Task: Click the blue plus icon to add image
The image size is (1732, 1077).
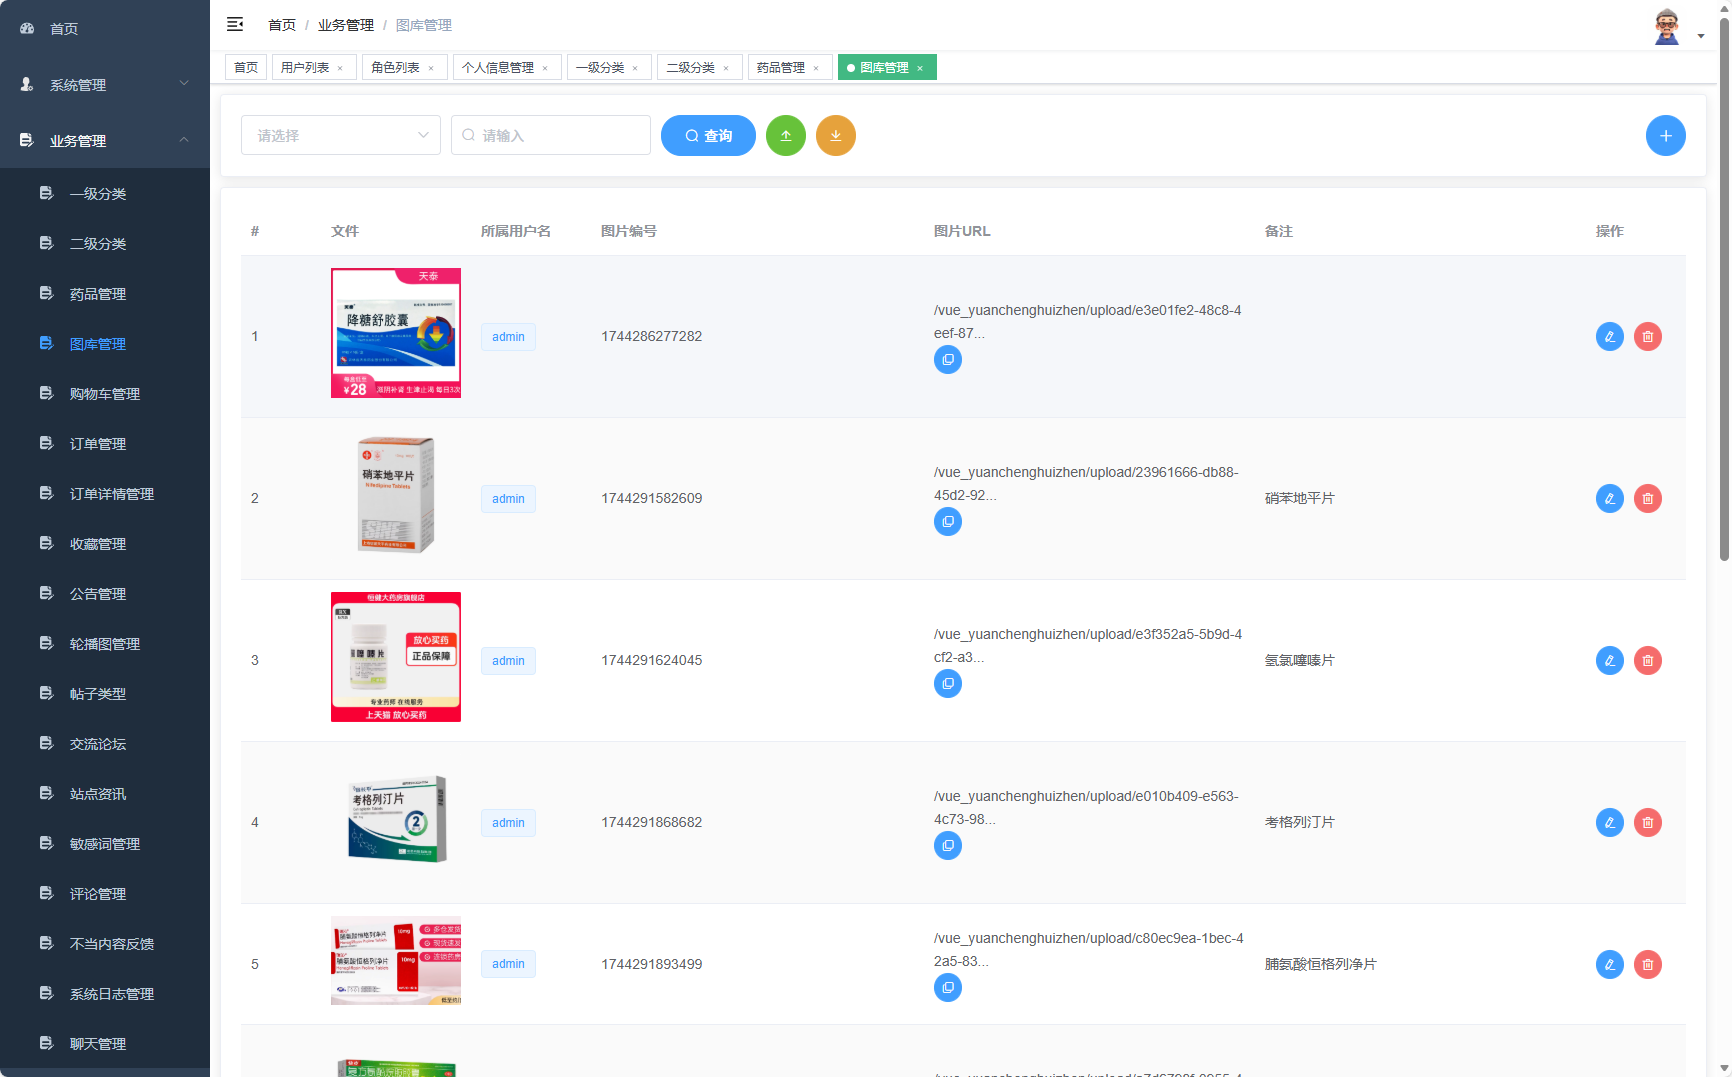Action: (1666, 135)
